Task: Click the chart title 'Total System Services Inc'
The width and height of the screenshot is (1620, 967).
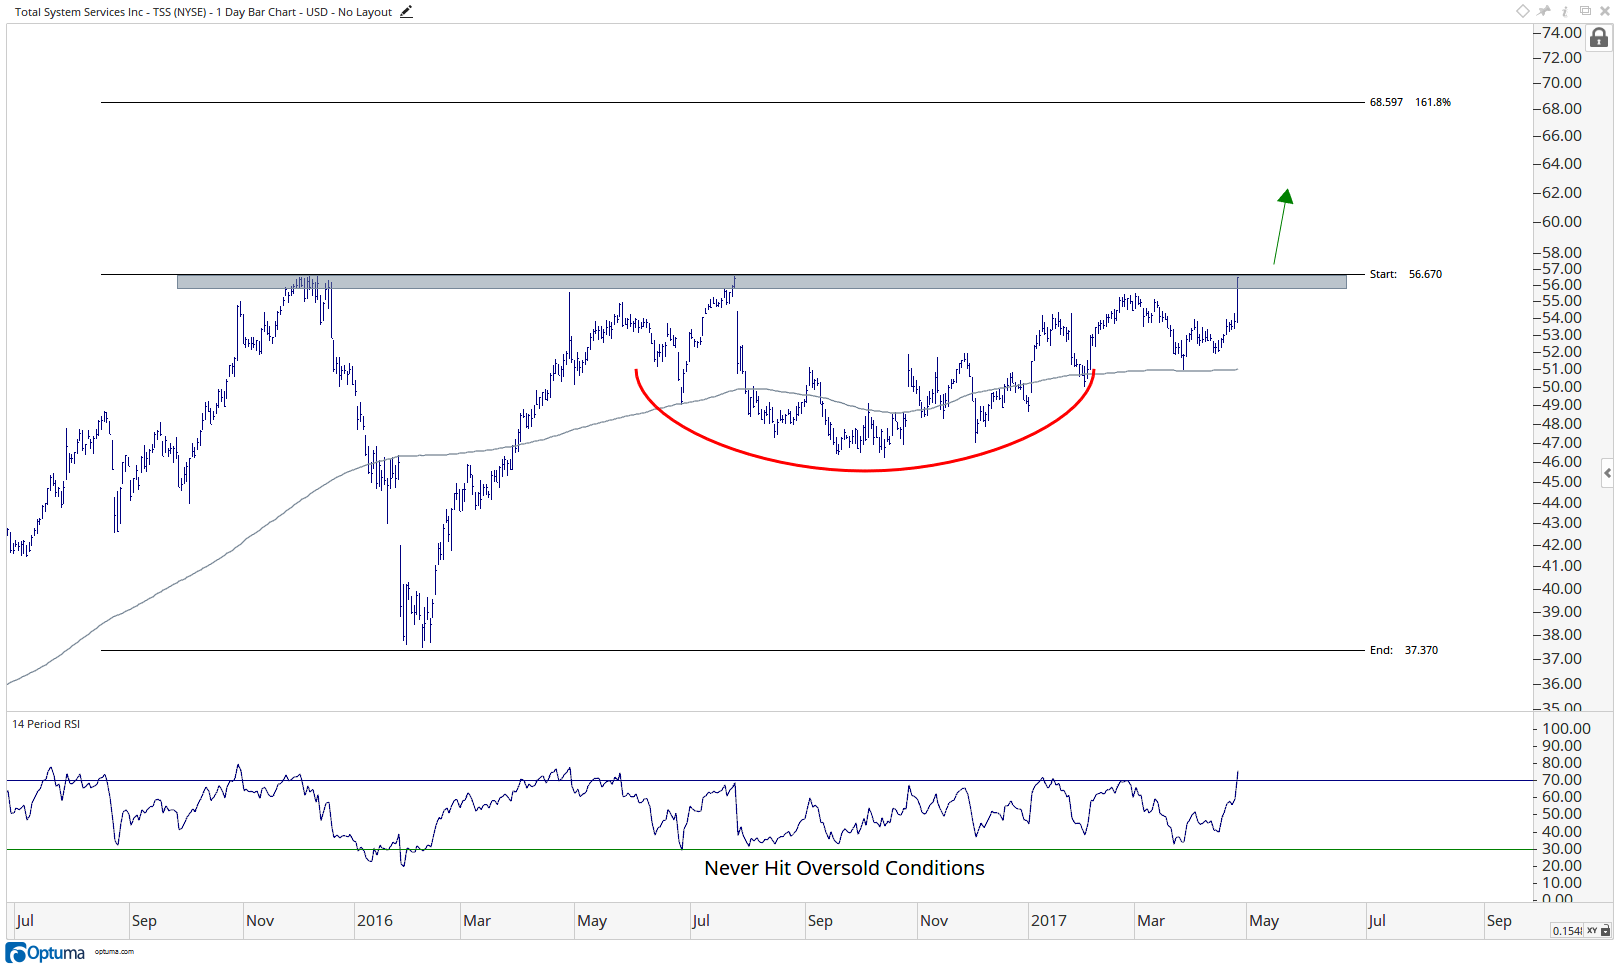Action: (x=79, y=12)
